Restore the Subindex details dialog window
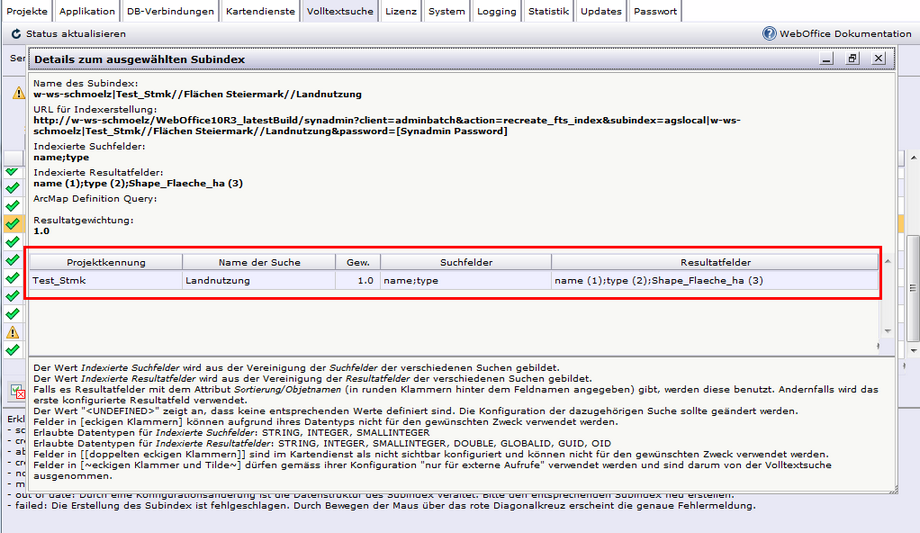 click(852, 59)
